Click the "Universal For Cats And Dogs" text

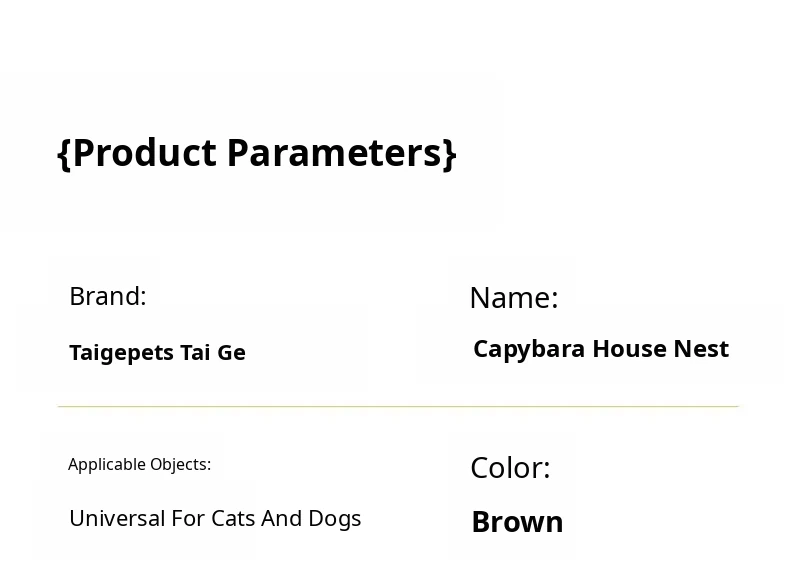coord(215,518)
